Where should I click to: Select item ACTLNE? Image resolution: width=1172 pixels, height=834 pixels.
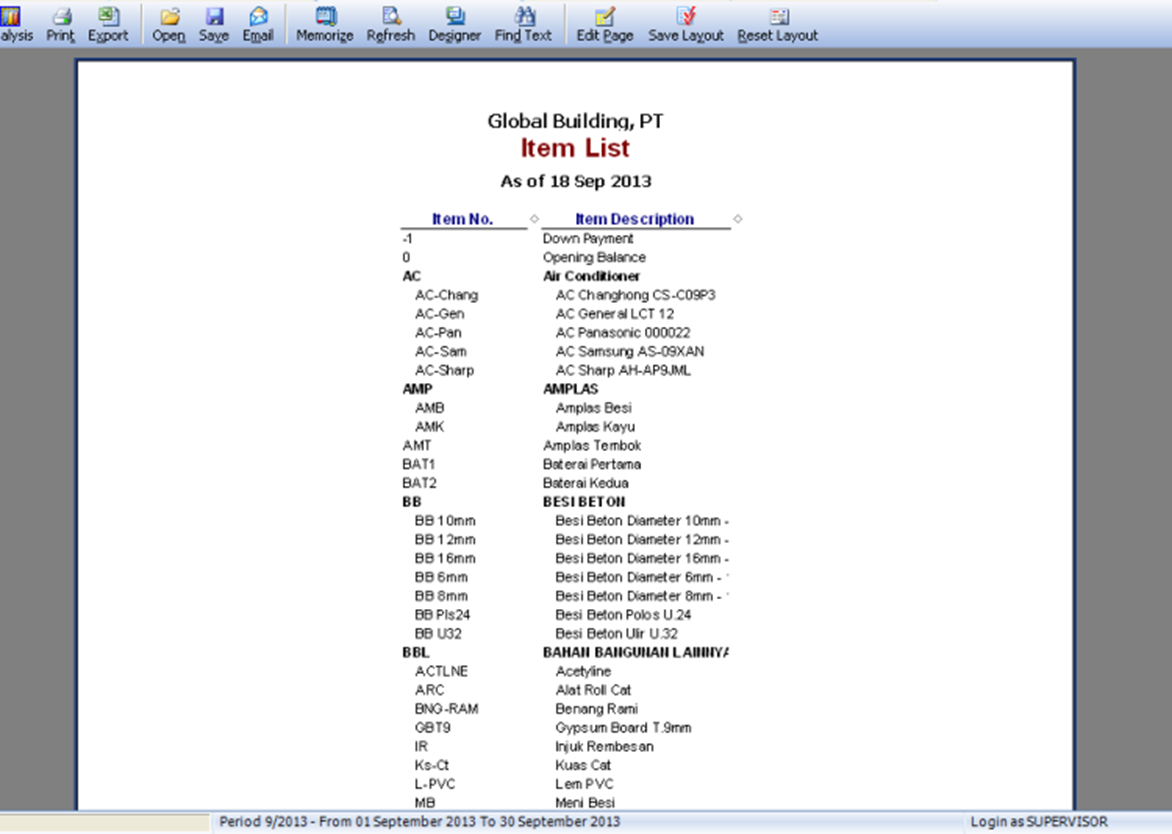[441, 671]
